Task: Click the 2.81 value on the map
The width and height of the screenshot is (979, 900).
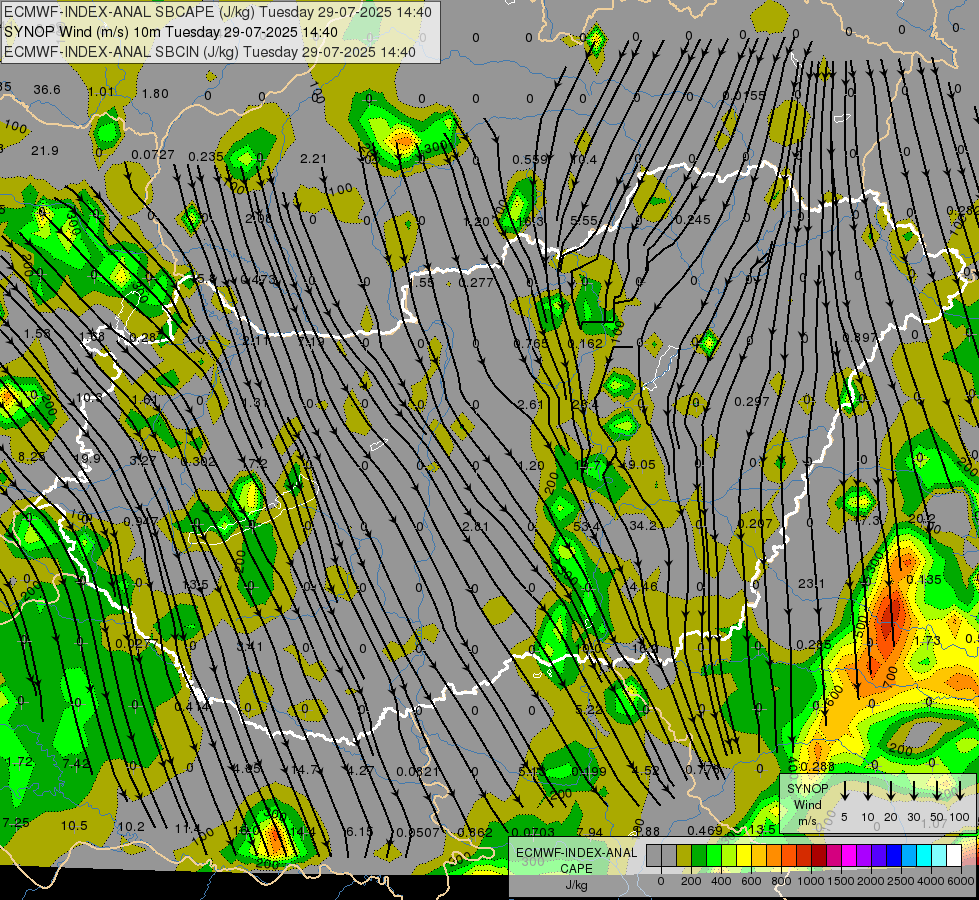Action: [x=475, y=527]
